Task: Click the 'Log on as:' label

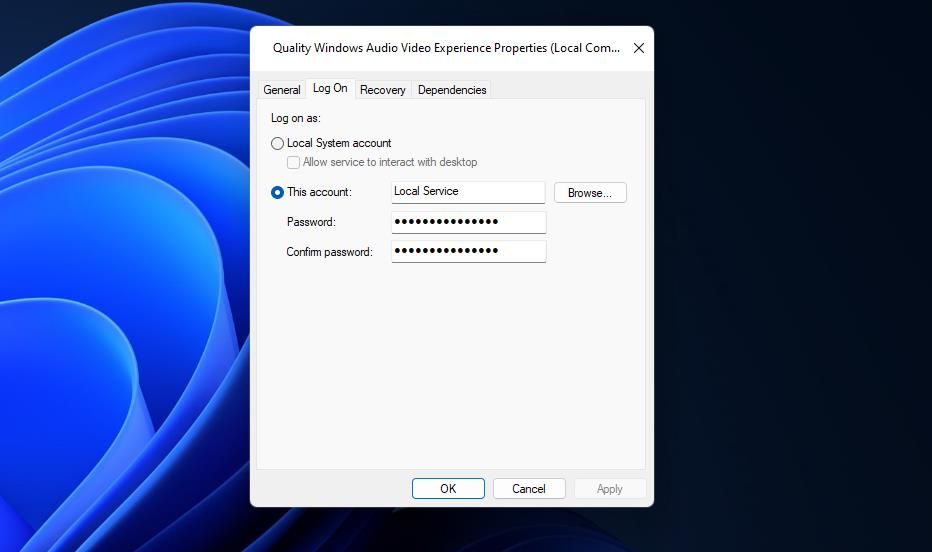Action: pos(295,118)
